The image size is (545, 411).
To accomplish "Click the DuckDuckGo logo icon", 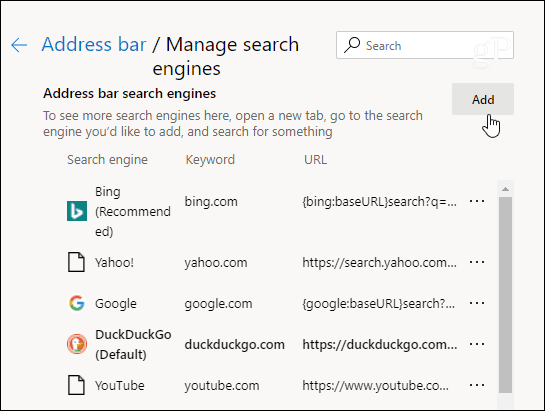I will coord(77,344).
